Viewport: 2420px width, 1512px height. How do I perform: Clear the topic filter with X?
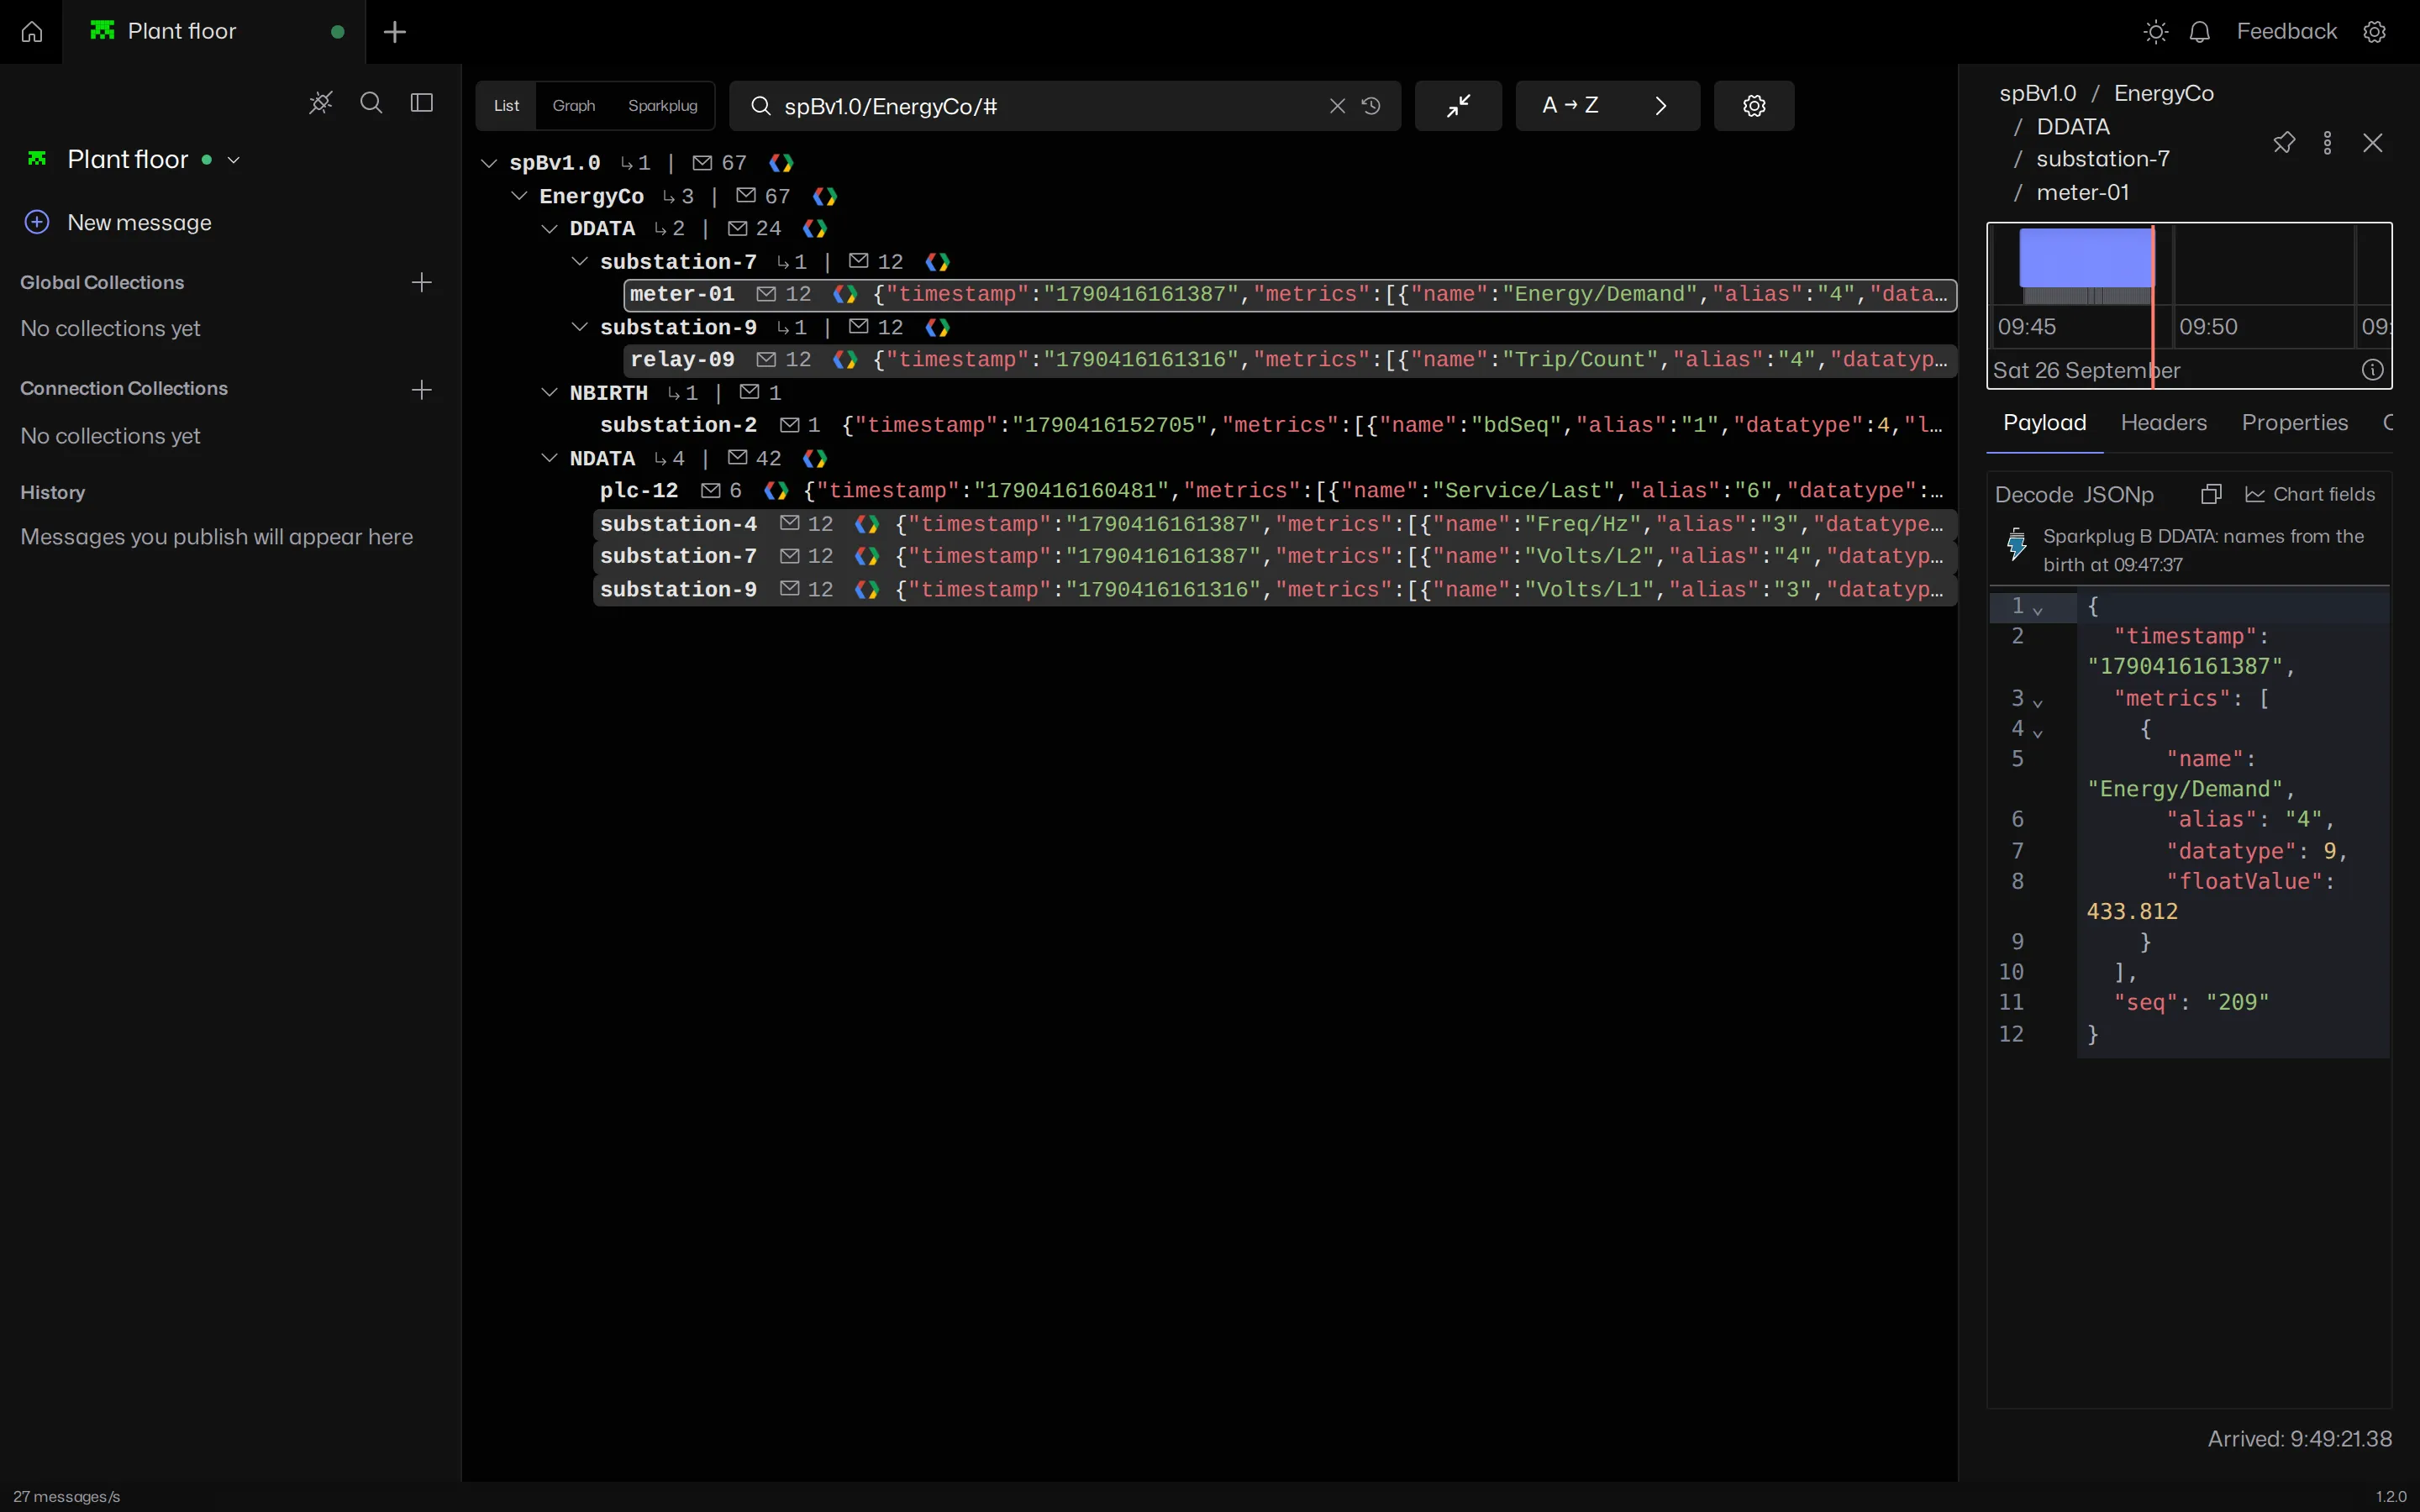tap(1337, 106)
